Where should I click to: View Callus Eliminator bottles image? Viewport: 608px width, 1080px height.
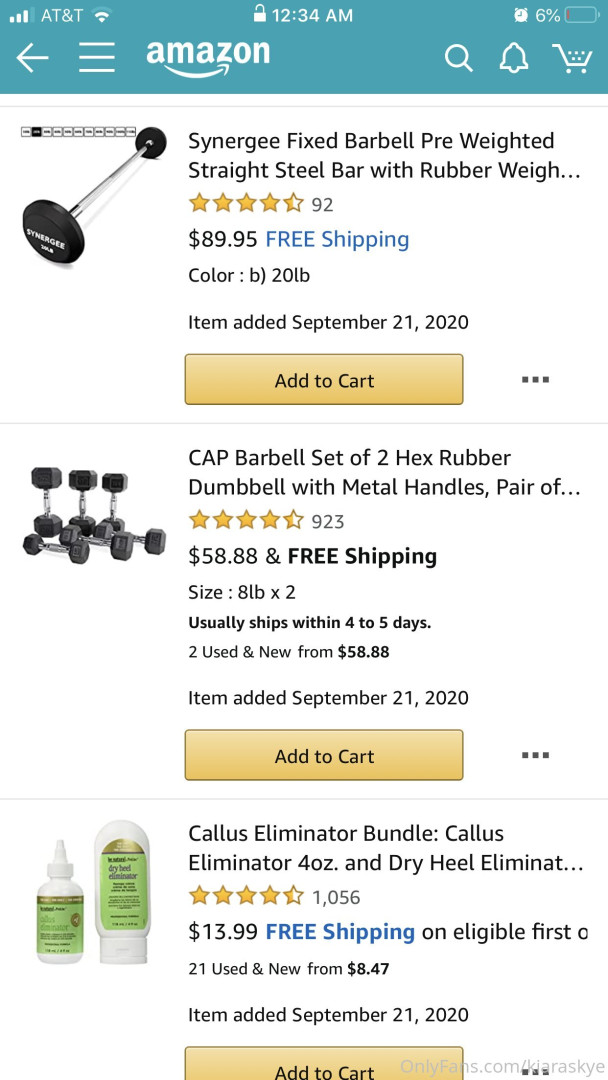[92, 892]
